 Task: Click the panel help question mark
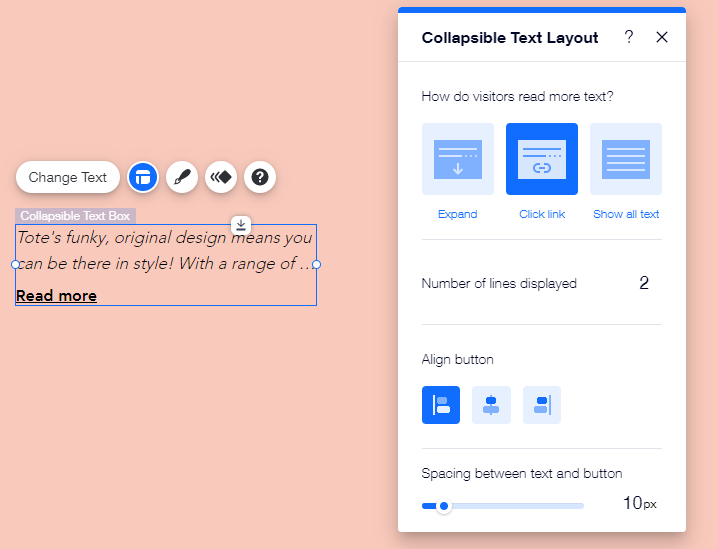(x=629, y=37)
